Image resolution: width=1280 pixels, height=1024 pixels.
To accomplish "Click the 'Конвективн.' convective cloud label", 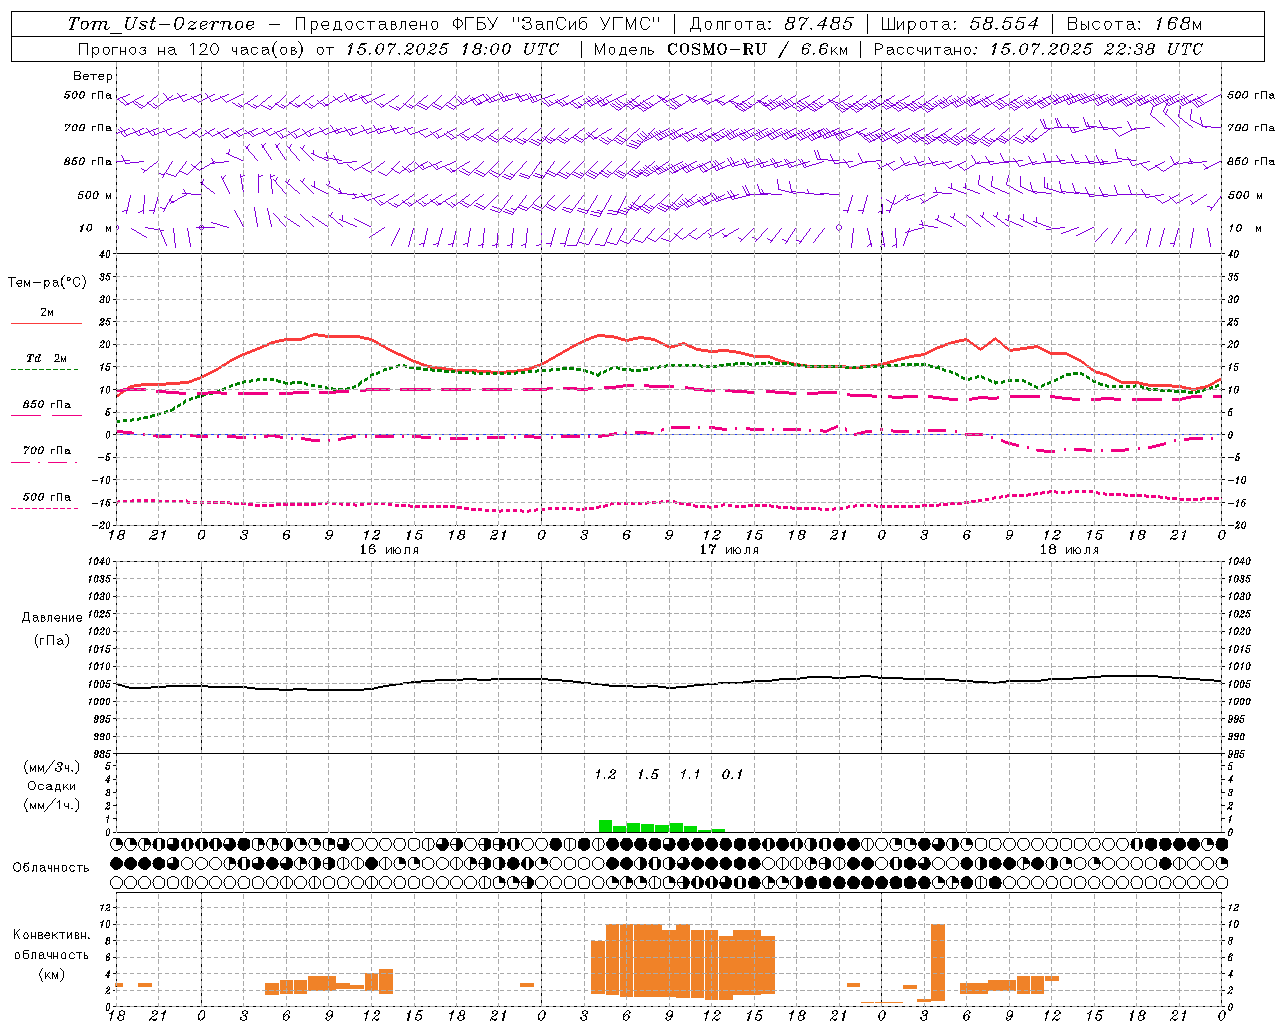I will click(52, 935).
